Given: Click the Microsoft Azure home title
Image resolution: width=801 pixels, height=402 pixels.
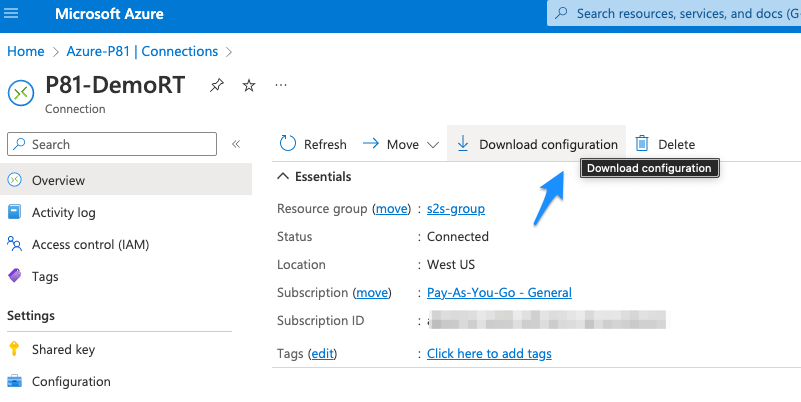Looking at the screenshot, I should [x=109, y=14].
